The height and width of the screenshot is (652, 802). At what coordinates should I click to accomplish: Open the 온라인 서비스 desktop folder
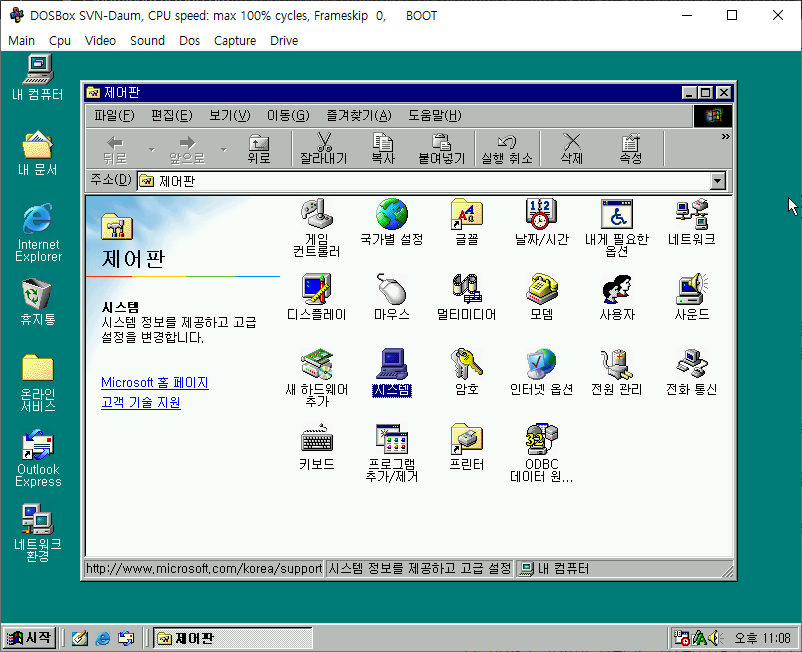38,383
